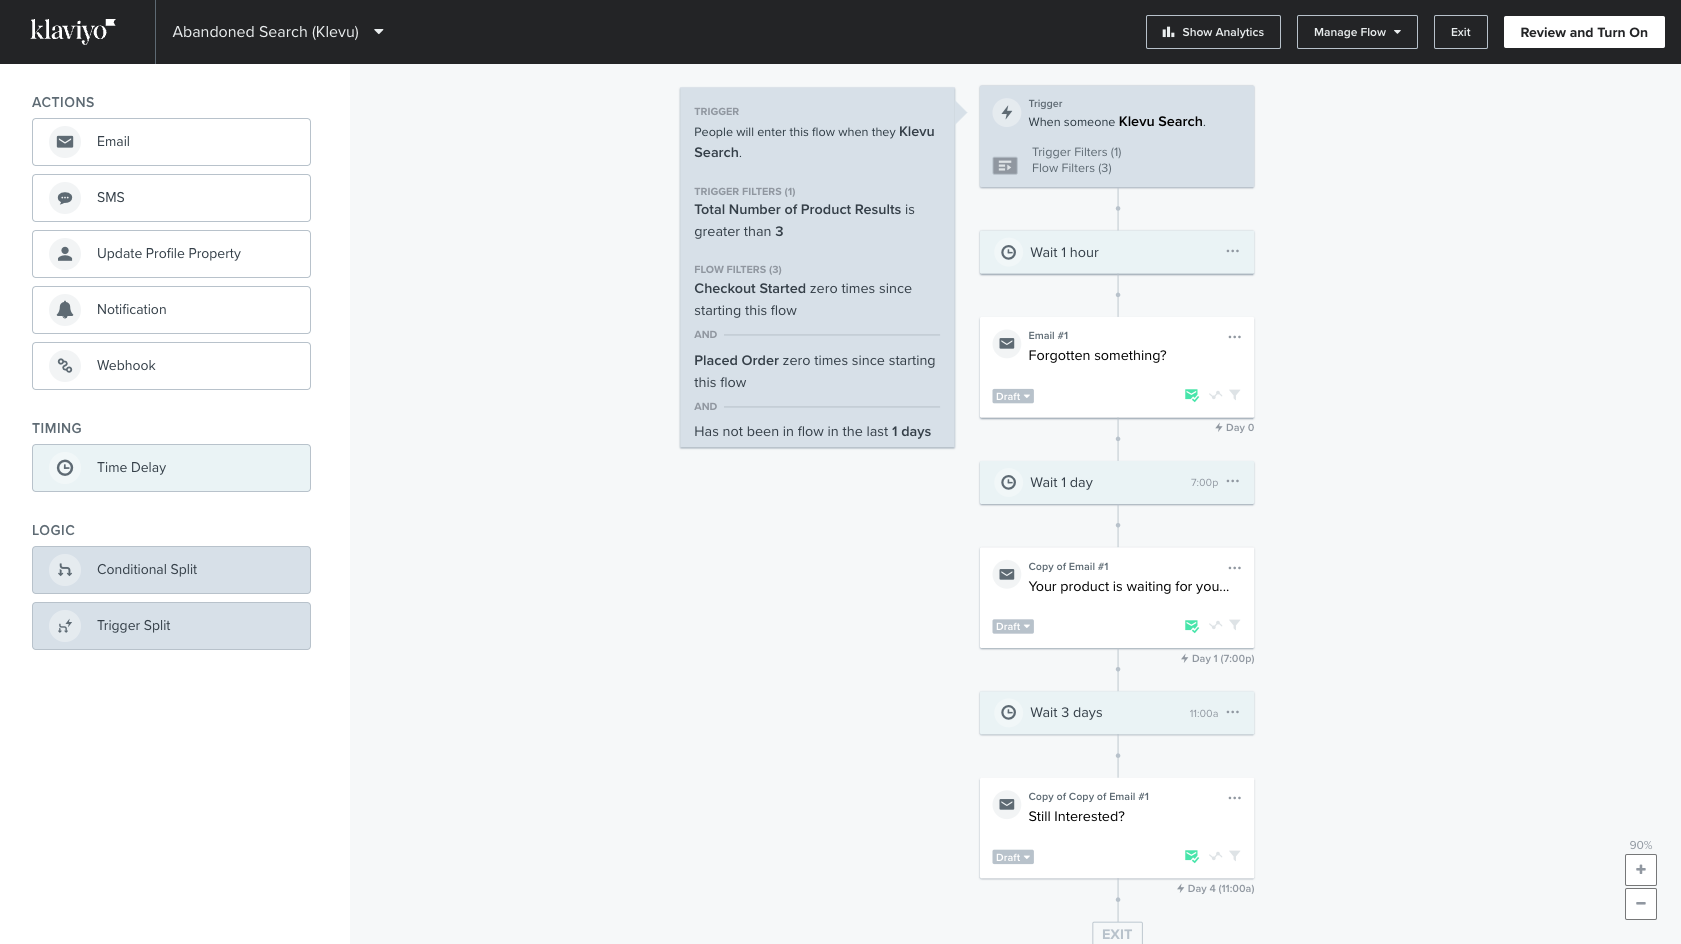This screenshot has height=944, width=1681.
Task: Click smart sending icon on Still Interested? email
Action: [x=1191, y=856]
